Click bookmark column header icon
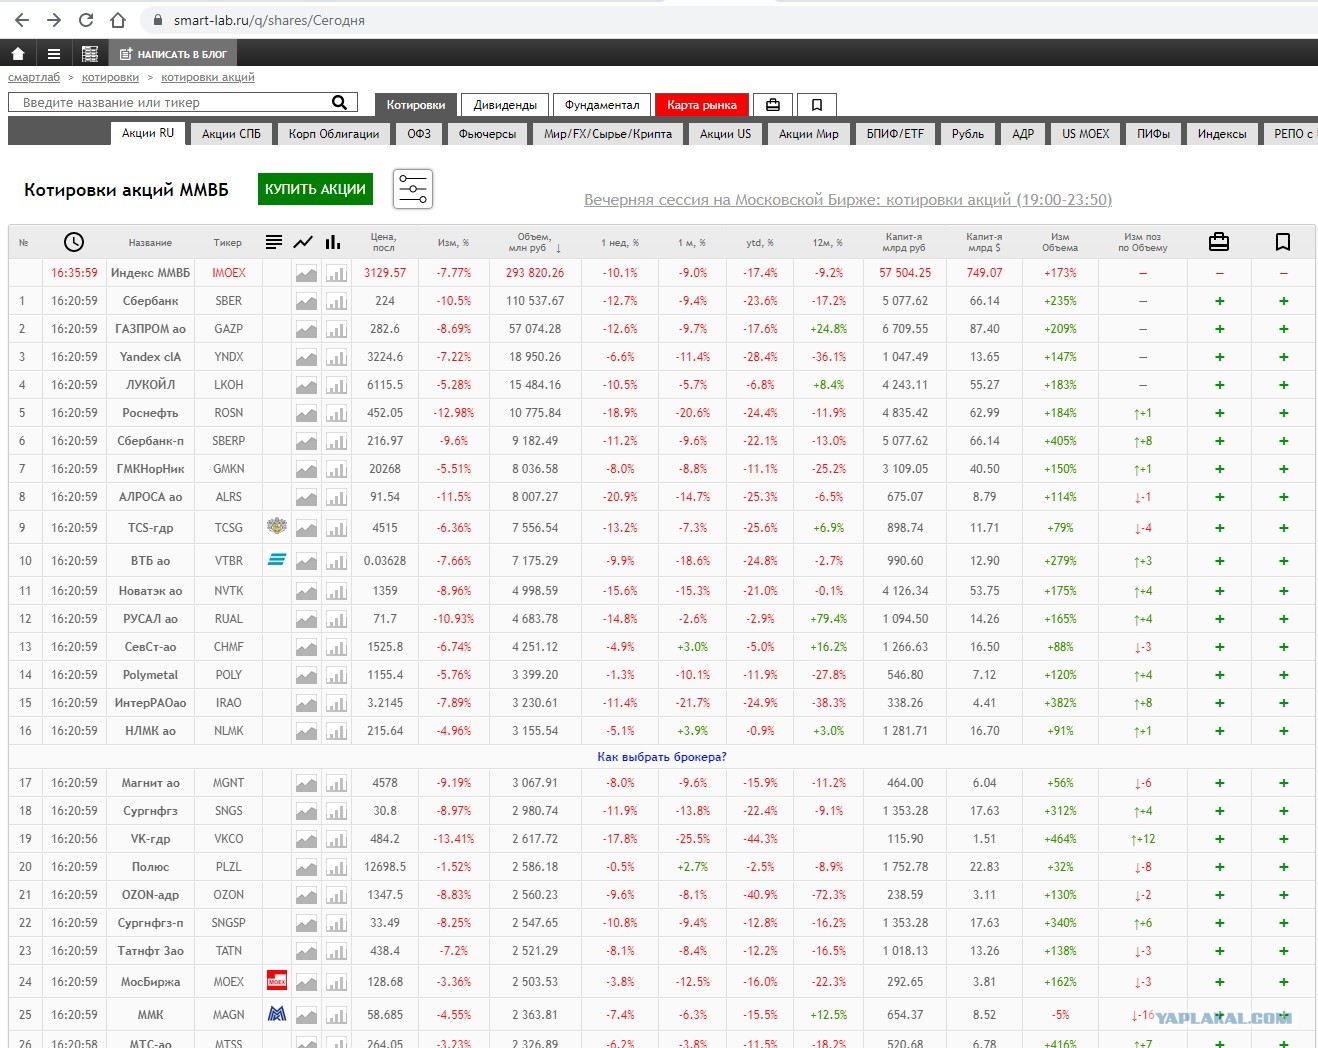 [1283, 242]
